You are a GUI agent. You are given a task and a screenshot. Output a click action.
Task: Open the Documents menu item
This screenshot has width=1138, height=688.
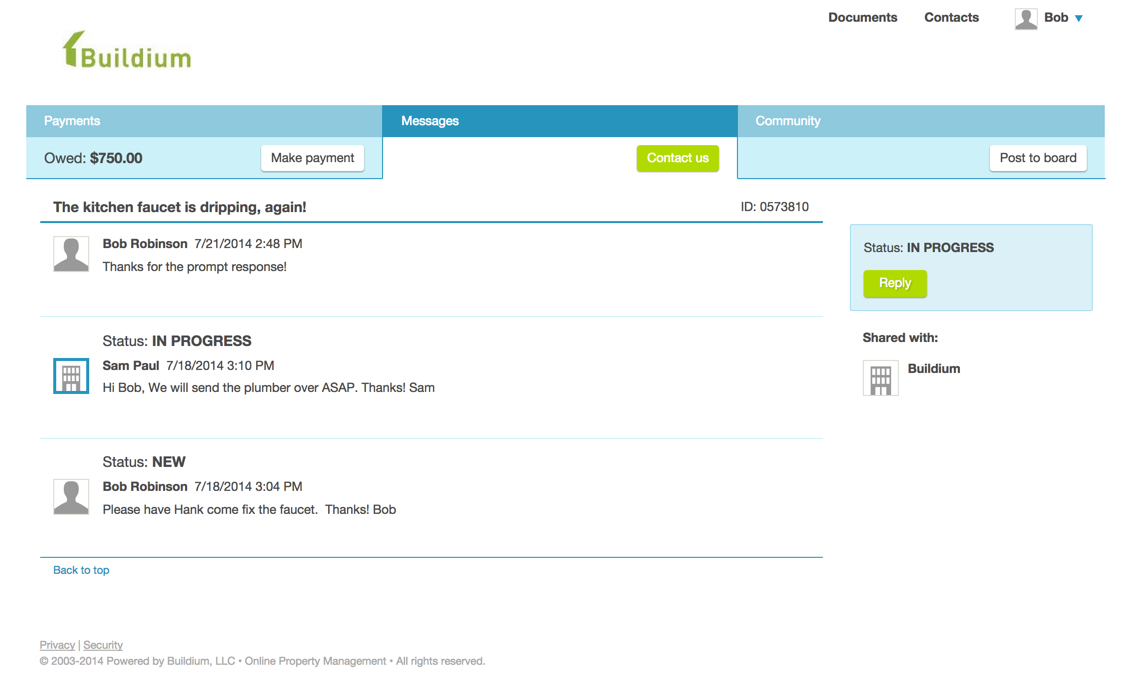pyautogui.click(x=862, y=17)
